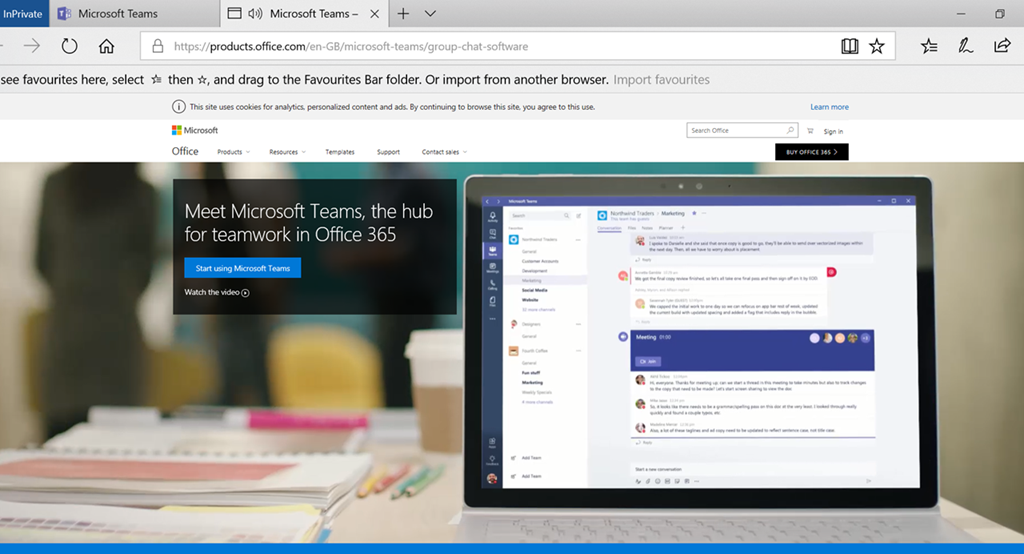Click Start using Microsoft Teams button
The width and height of the screenshot is (1024, 554).
(x=242, y=268)
